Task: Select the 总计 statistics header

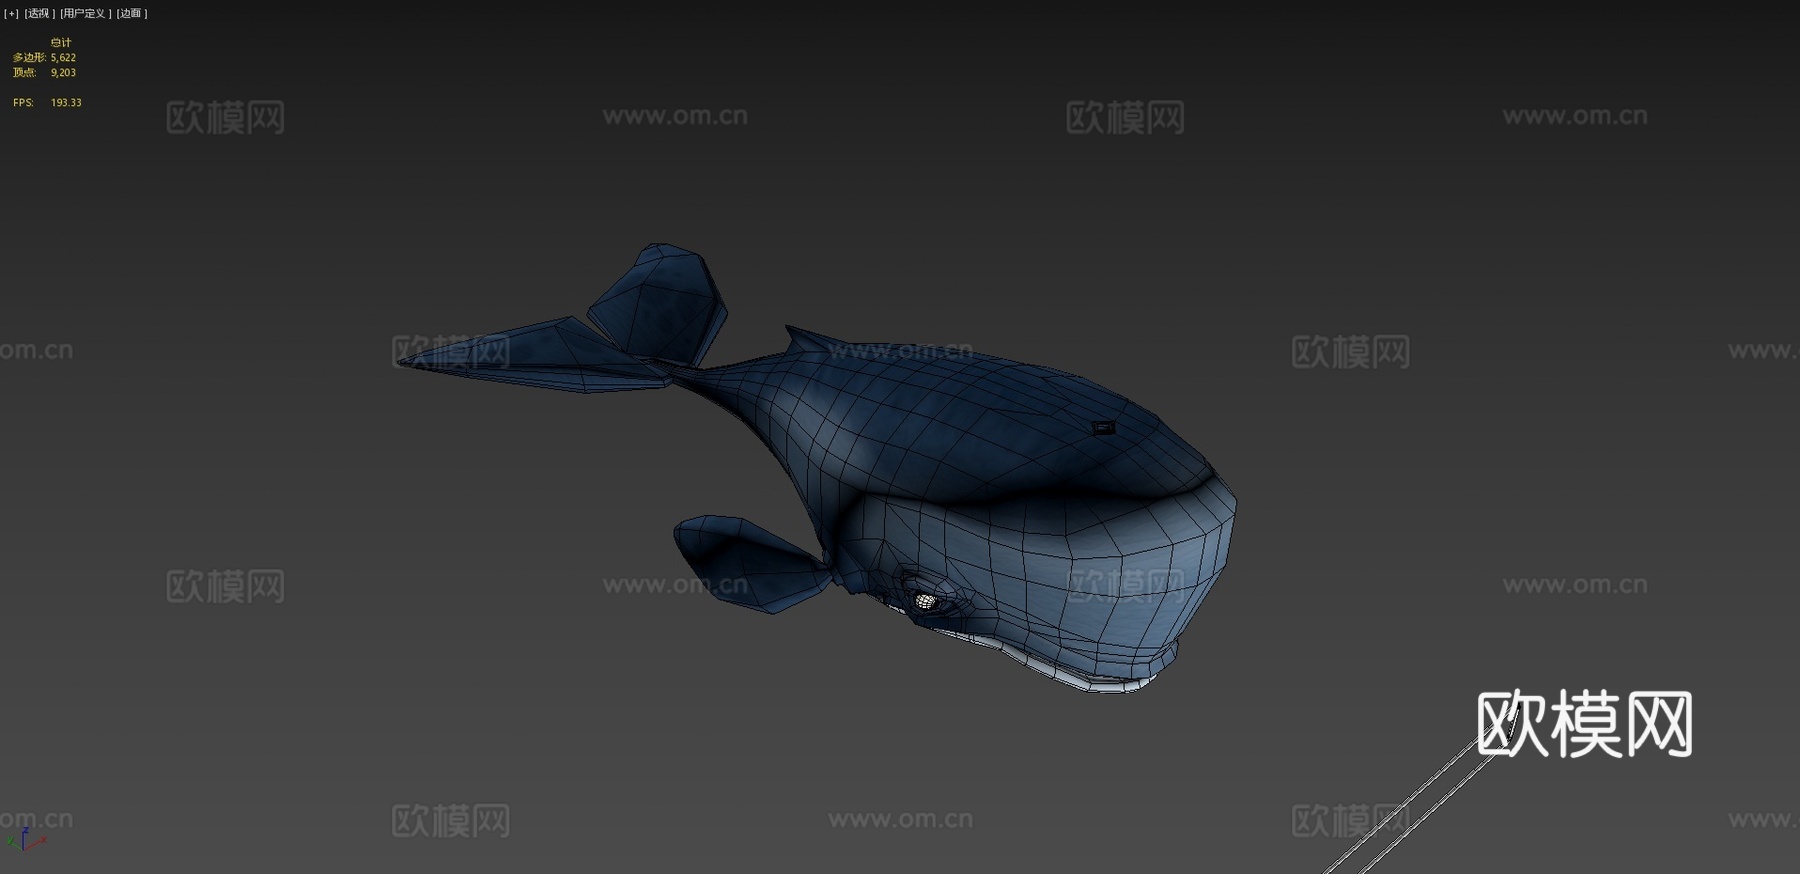Action: (x=61, y=43)
